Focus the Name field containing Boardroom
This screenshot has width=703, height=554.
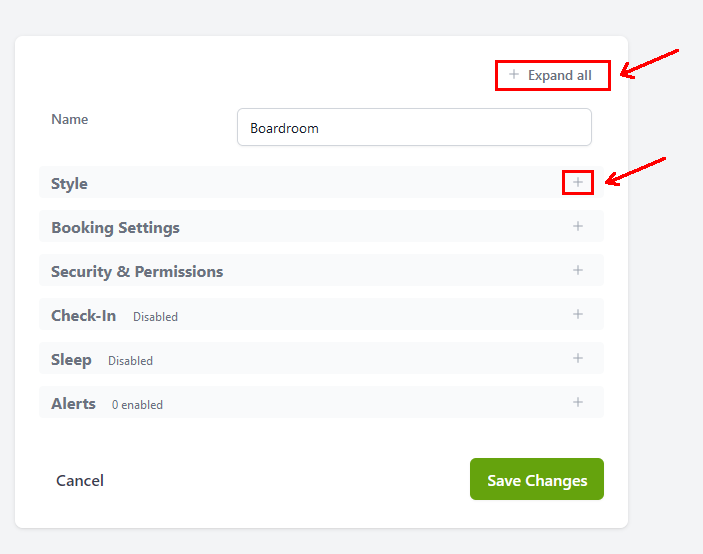tap(414, 128)
